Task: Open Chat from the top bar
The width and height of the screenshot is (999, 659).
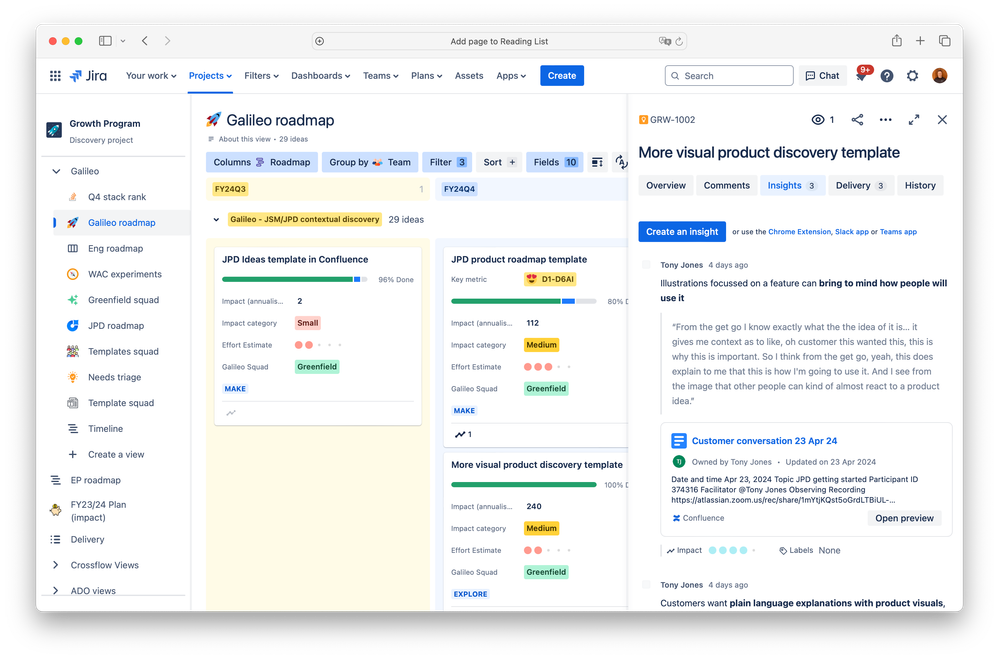Action: tap(823, 76)
